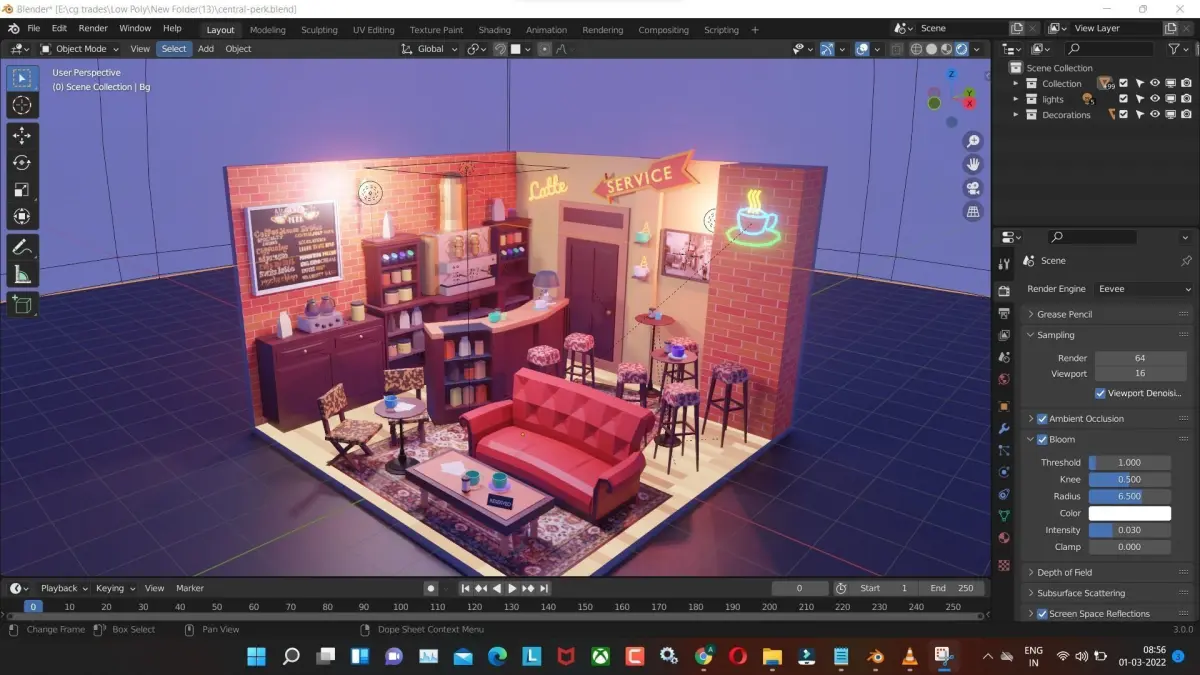Switch perspective/orthographic with grid icon
The image size is (1200, 675).
[972, 212]
